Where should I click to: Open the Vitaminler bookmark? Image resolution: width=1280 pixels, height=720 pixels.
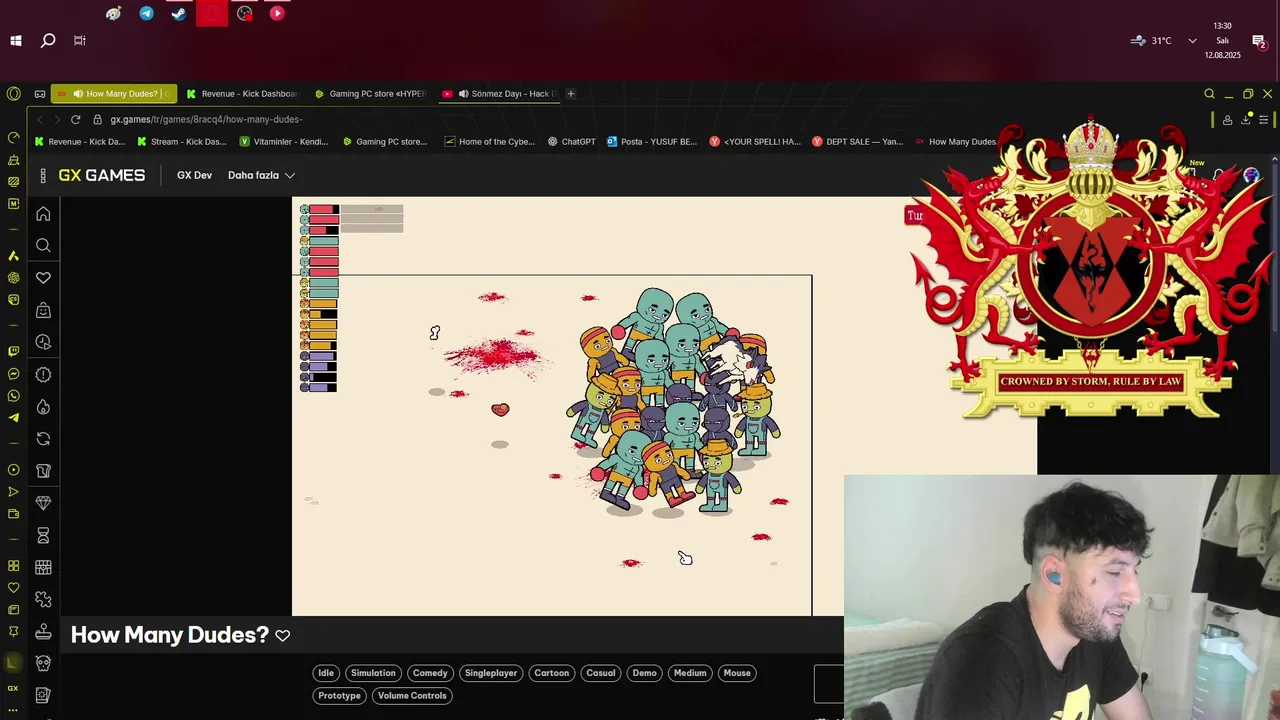(x=284, y=142)
